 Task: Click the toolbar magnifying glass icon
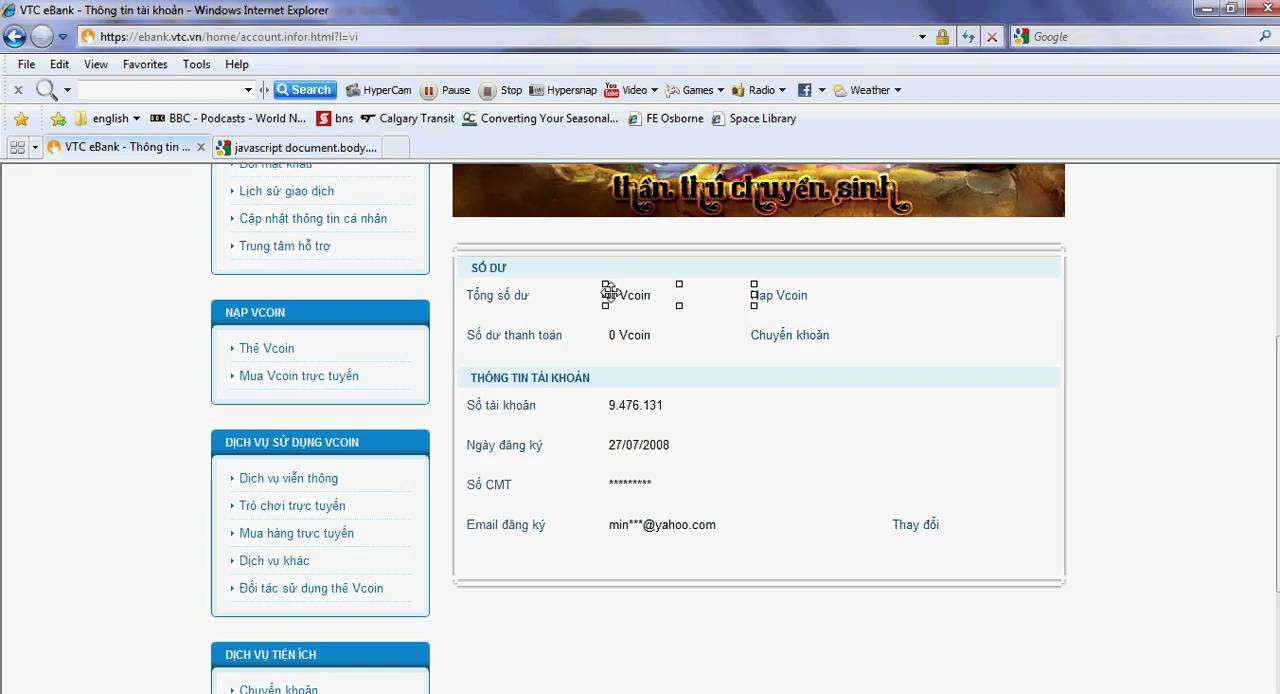click(46, 90)
